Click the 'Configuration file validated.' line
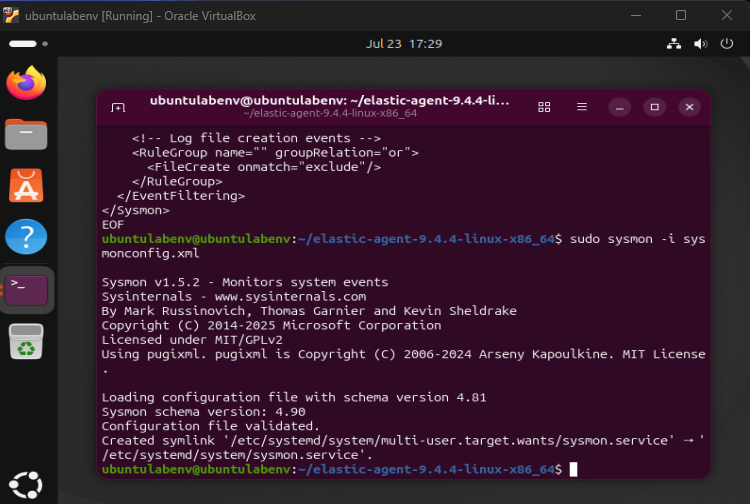The height and width of the screenshot is (504, 750). pyautogui.click(x=210, y=426)
